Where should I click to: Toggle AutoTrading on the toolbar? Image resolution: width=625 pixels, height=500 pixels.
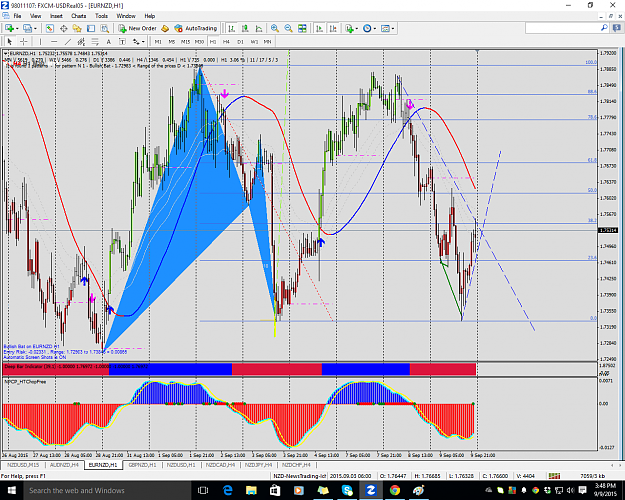[x=196, y=28]
